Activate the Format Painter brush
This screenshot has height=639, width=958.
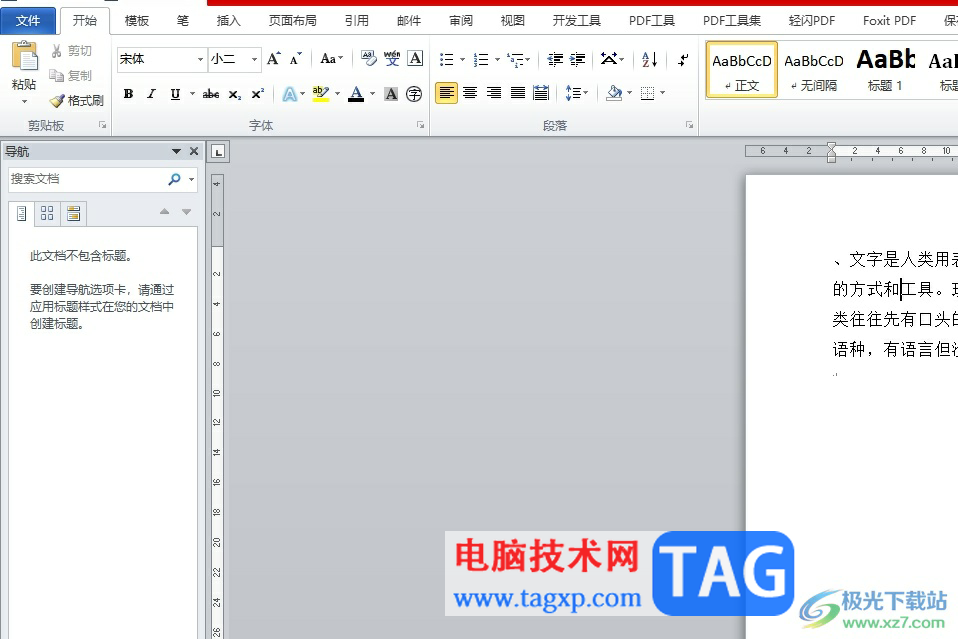76,101
